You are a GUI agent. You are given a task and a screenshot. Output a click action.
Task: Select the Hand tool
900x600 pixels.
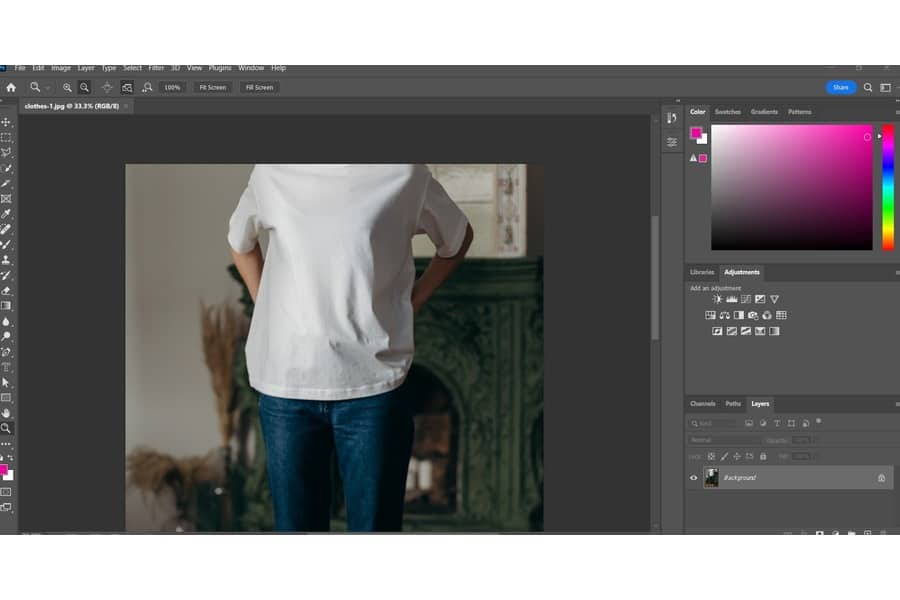(6, 413)
